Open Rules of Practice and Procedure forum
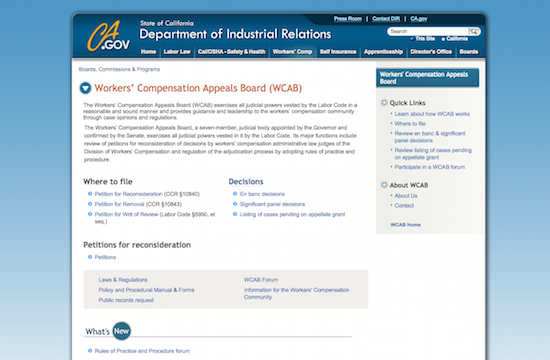This screenshot has height=360, width=550. [142, 351]
